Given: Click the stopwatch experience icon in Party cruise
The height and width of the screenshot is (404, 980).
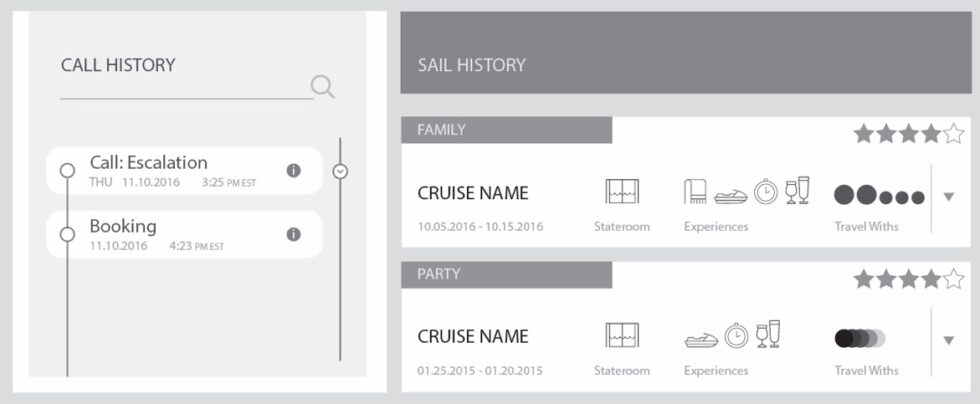Looking at the screenshot, I should [x=736, y=336].
